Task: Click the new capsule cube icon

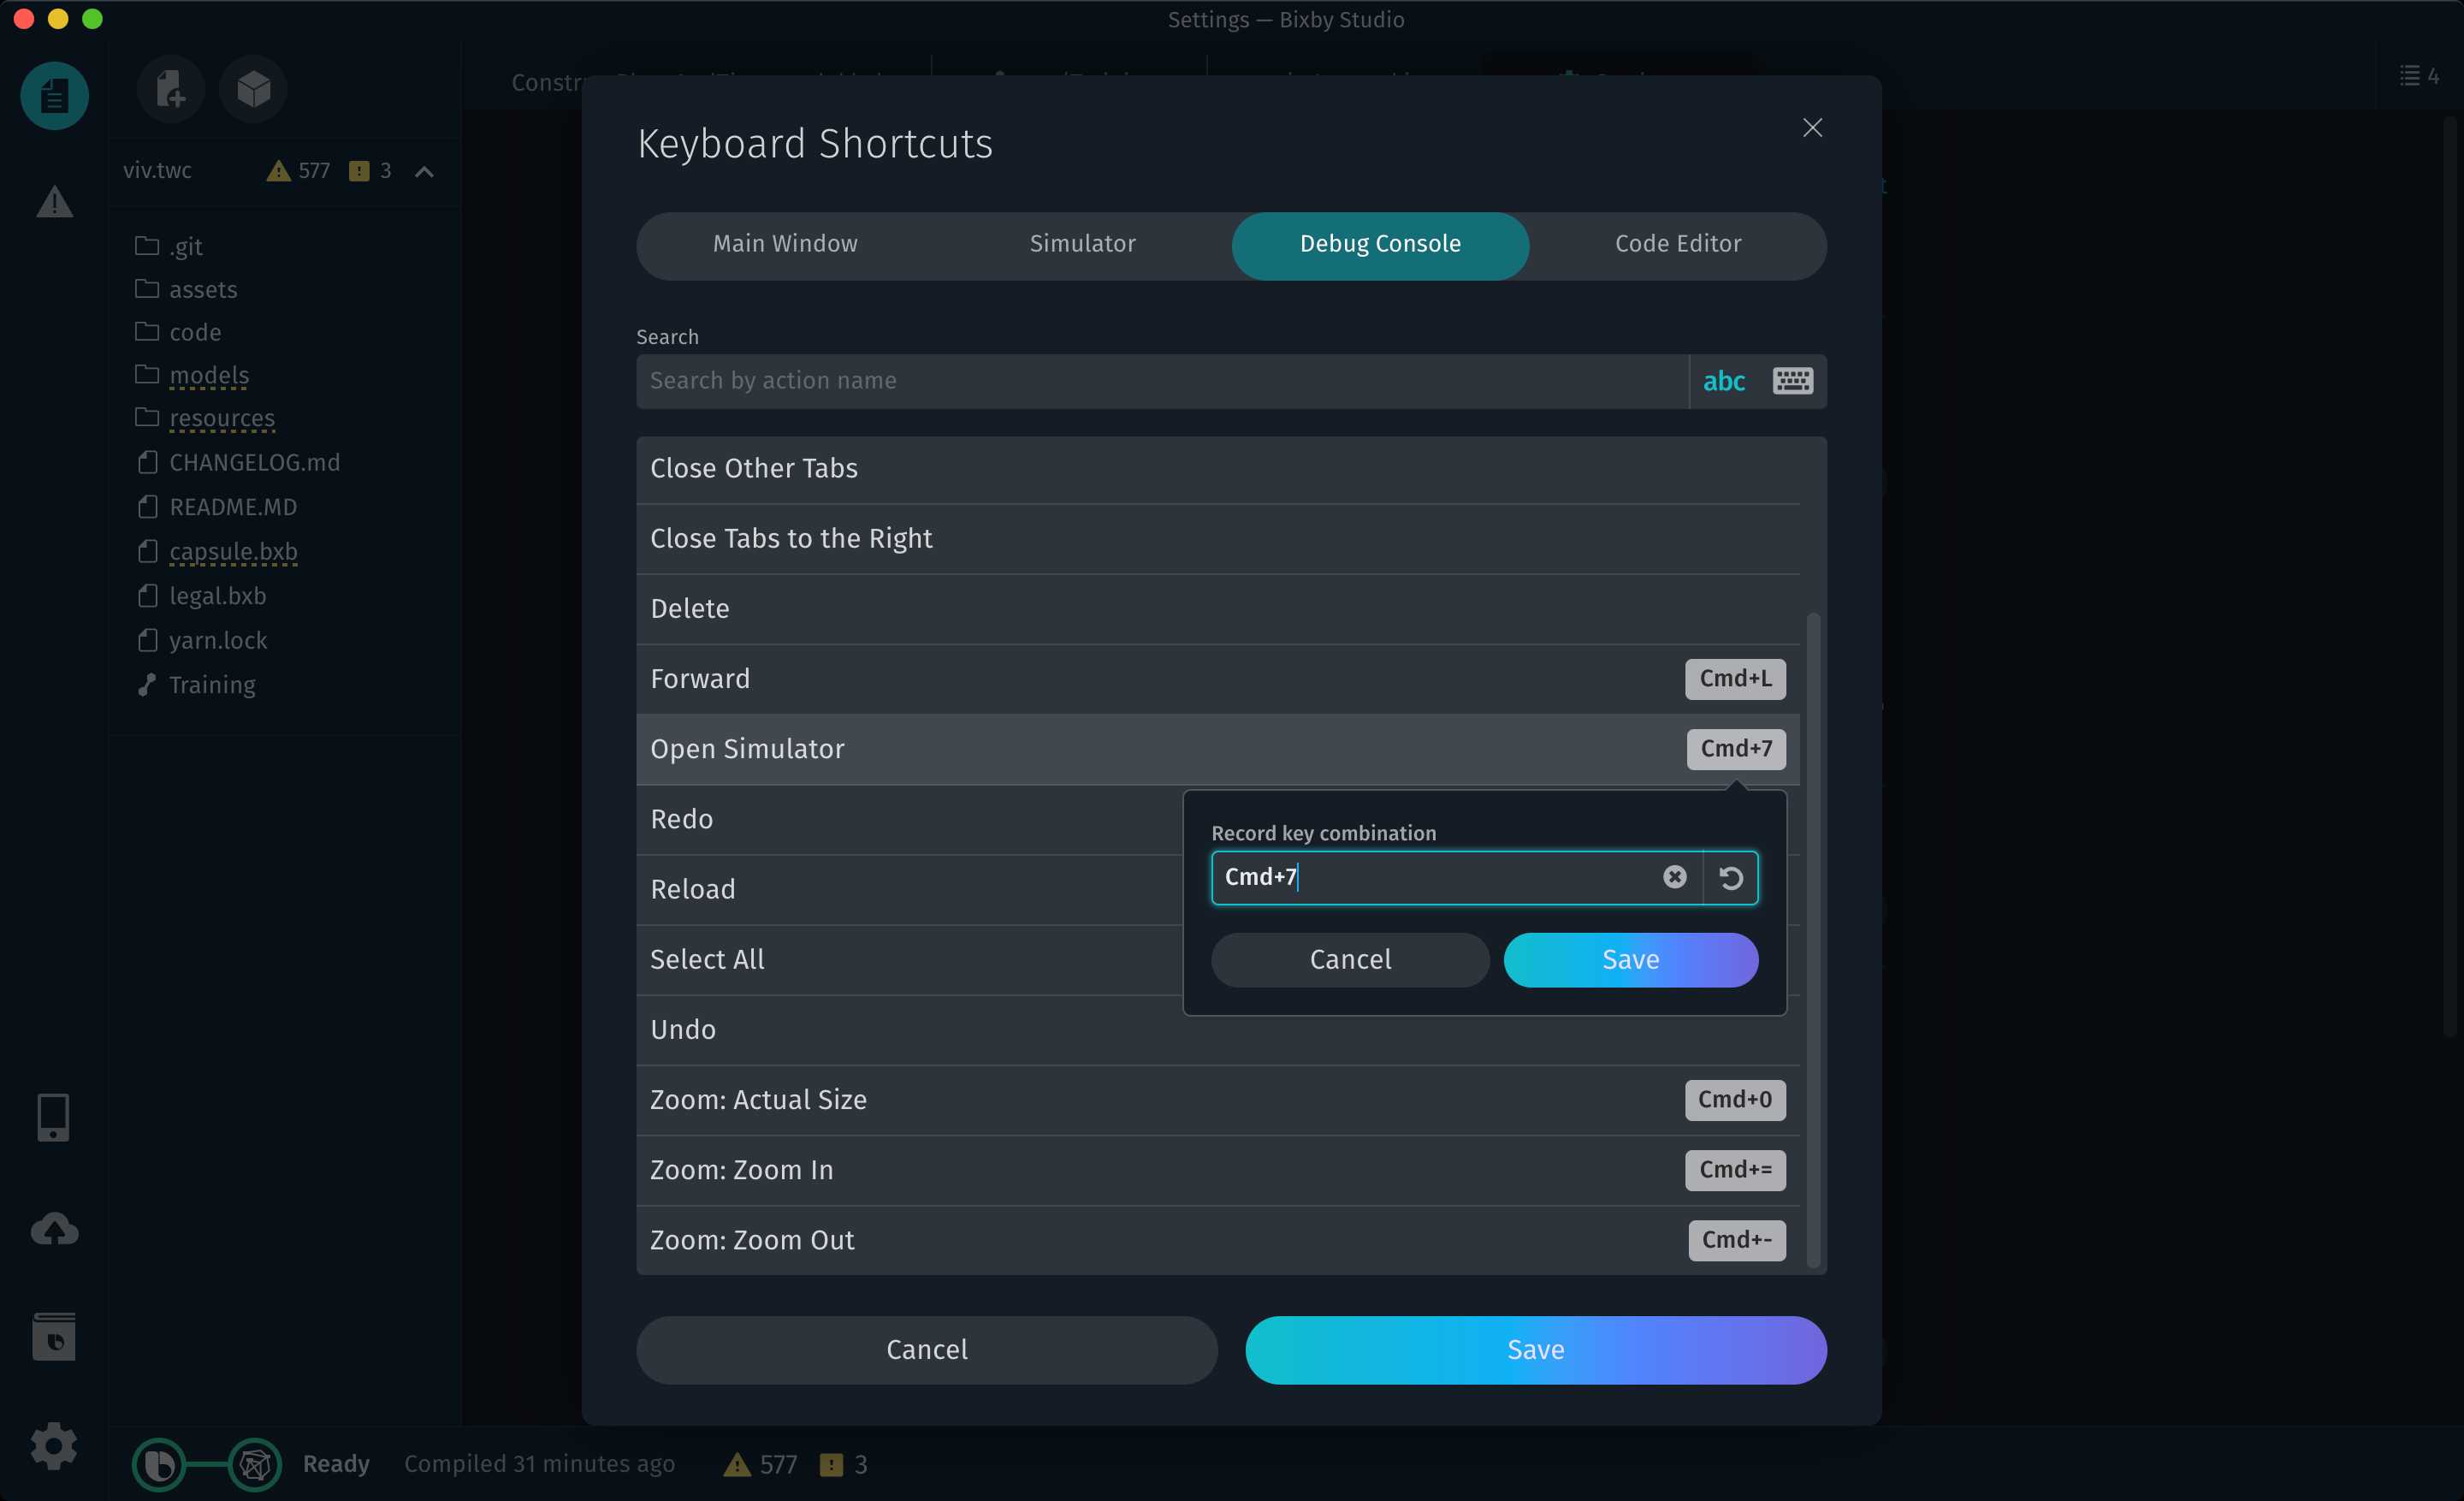Action: 253,89
